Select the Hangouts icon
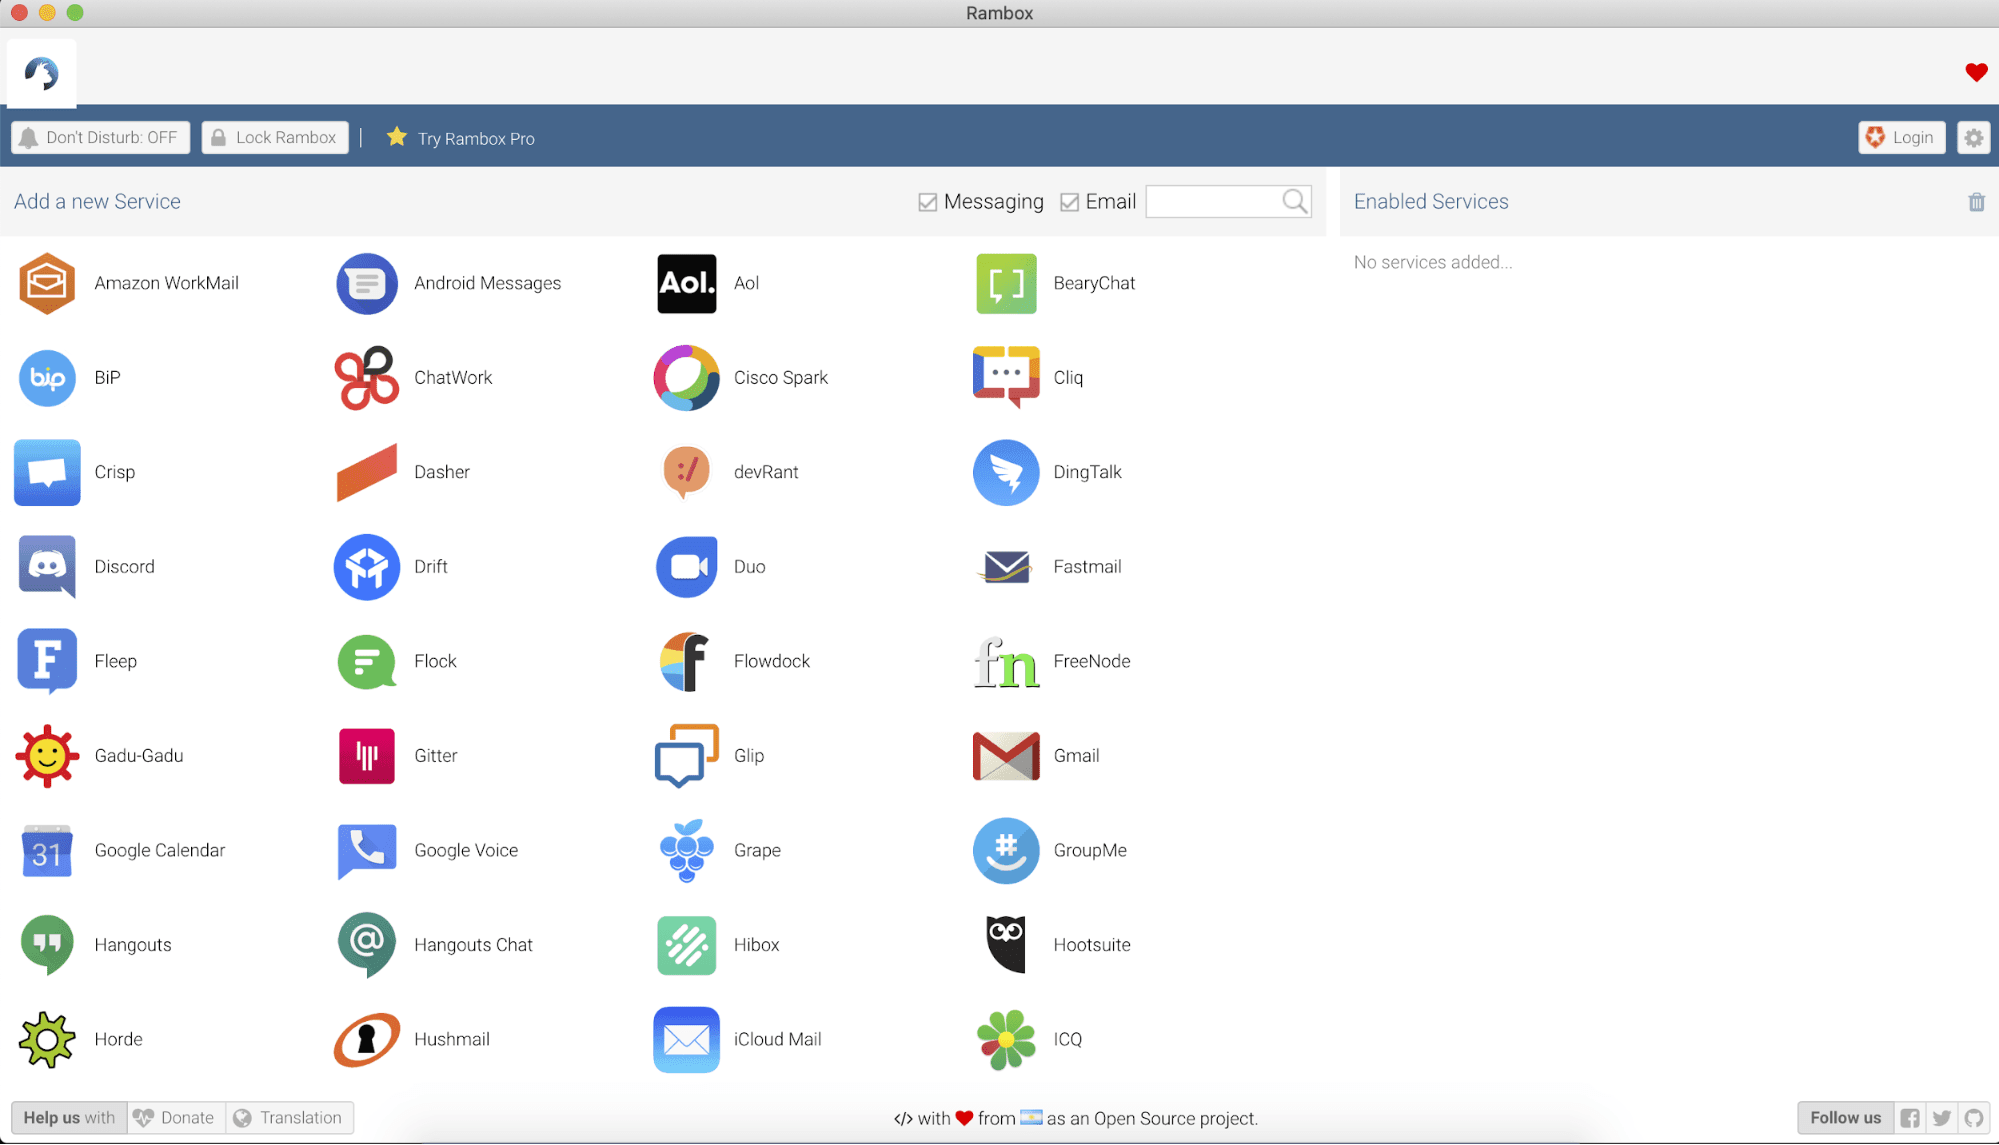Image resolution: width=1999 pixels, height=1145 pixels. point(47,945)
